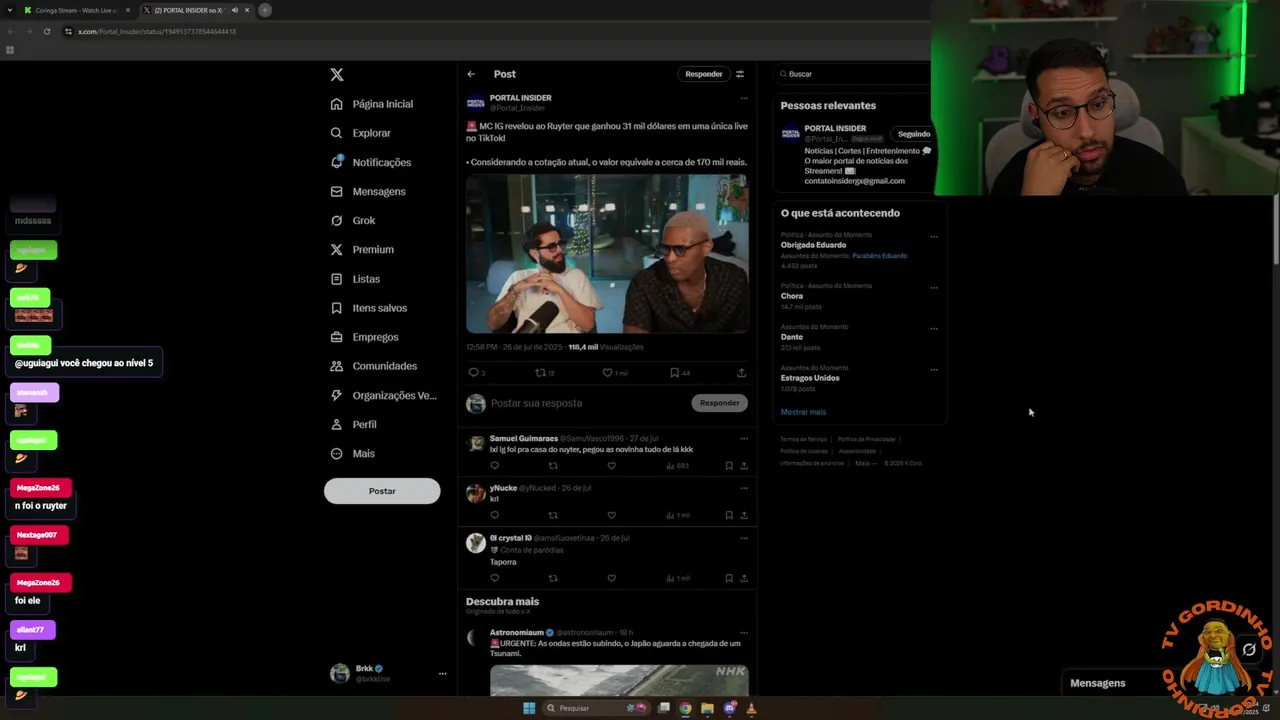Click the Empregos briefcase icon
Viewport: 1280px width, 720px height.
[x=337, y=337]
